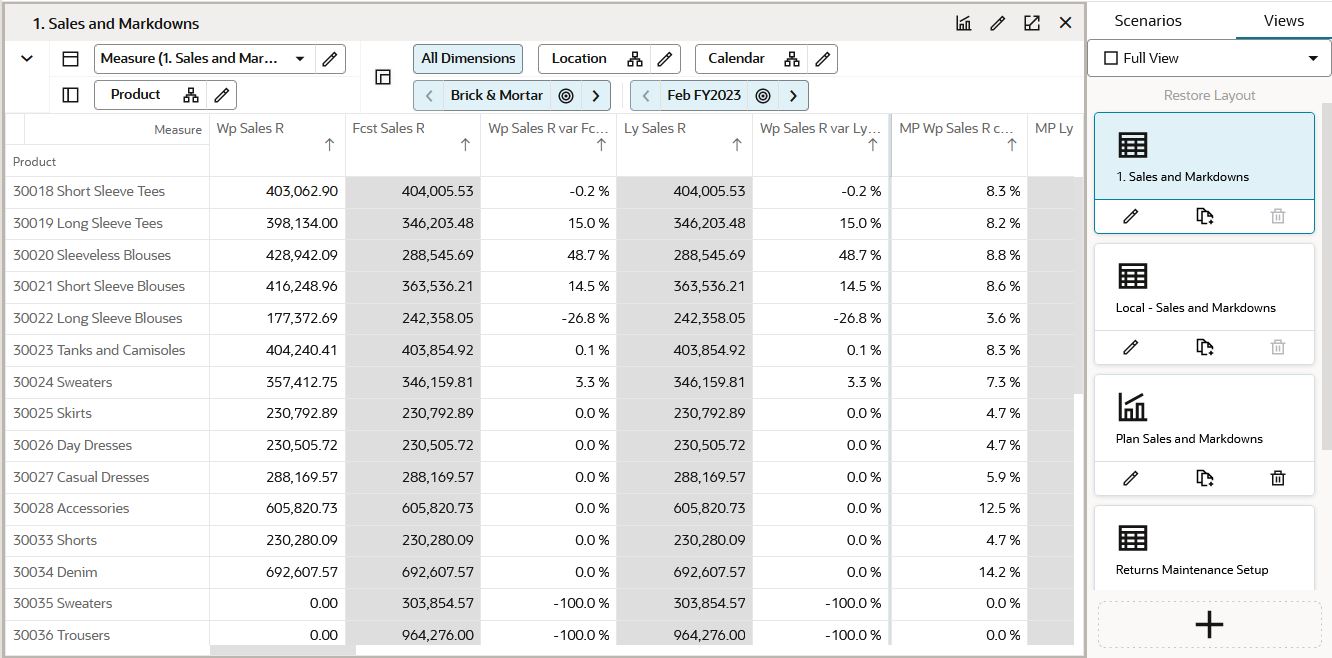The image size is (1332, 658).
Task: Open chart view icon in title bar
Action: coord(964,23)
